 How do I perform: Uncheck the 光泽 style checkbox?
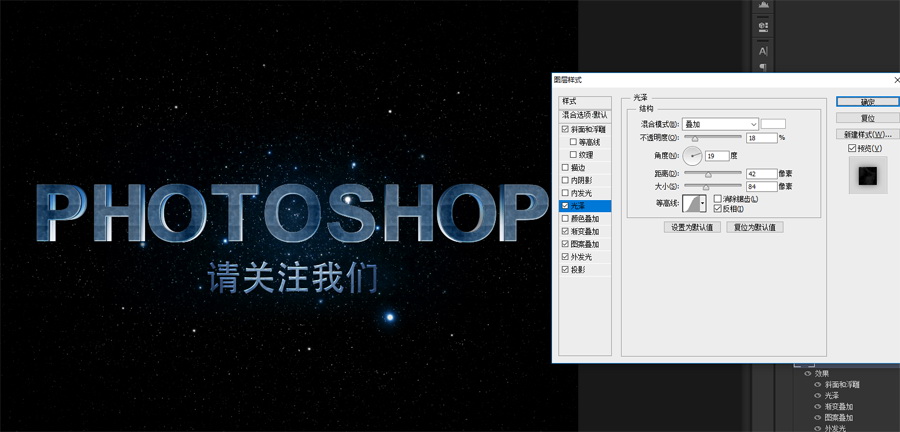point(565,206)
